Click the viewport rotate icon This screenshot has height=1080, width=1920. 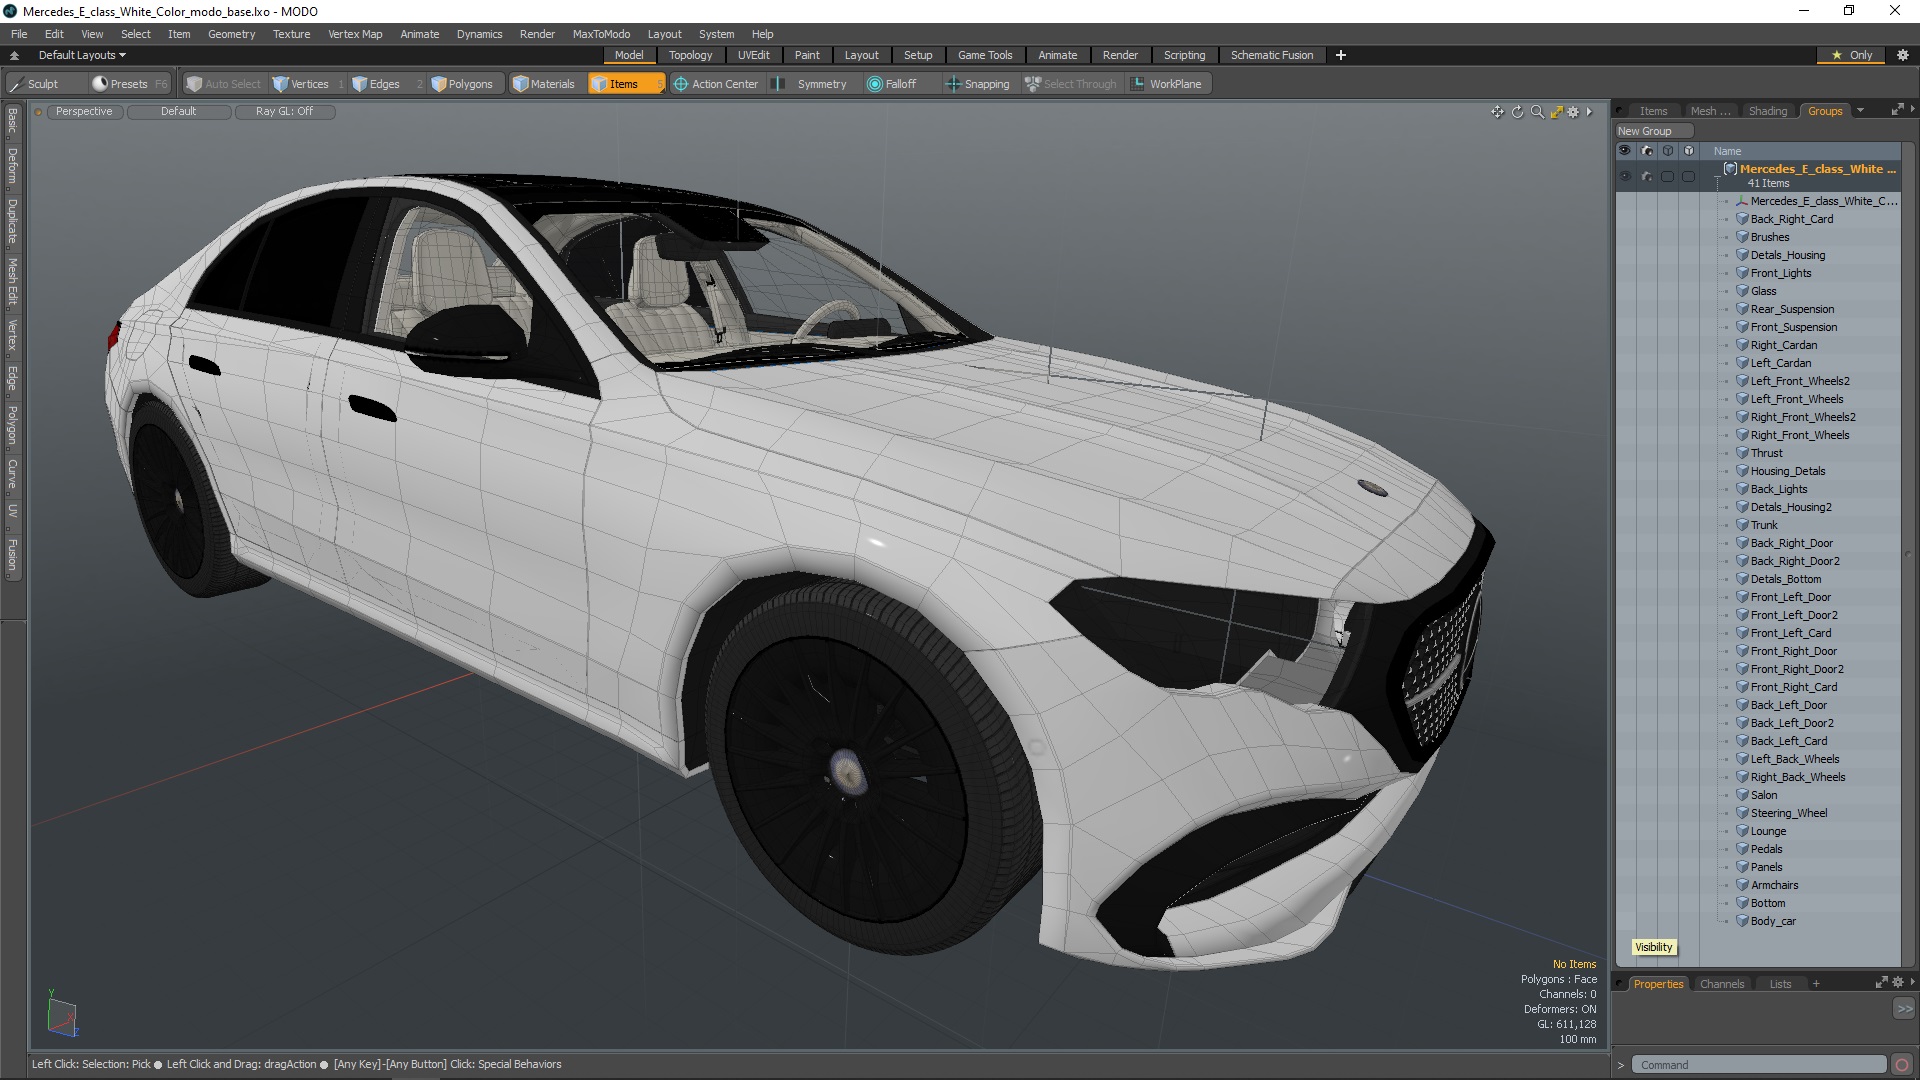[x=1517, y=112]
